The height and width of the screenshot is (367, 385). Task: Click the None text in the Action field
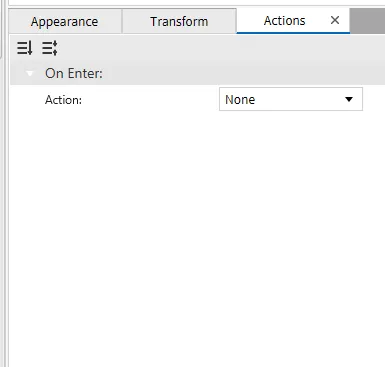click(x=240, y=99)
